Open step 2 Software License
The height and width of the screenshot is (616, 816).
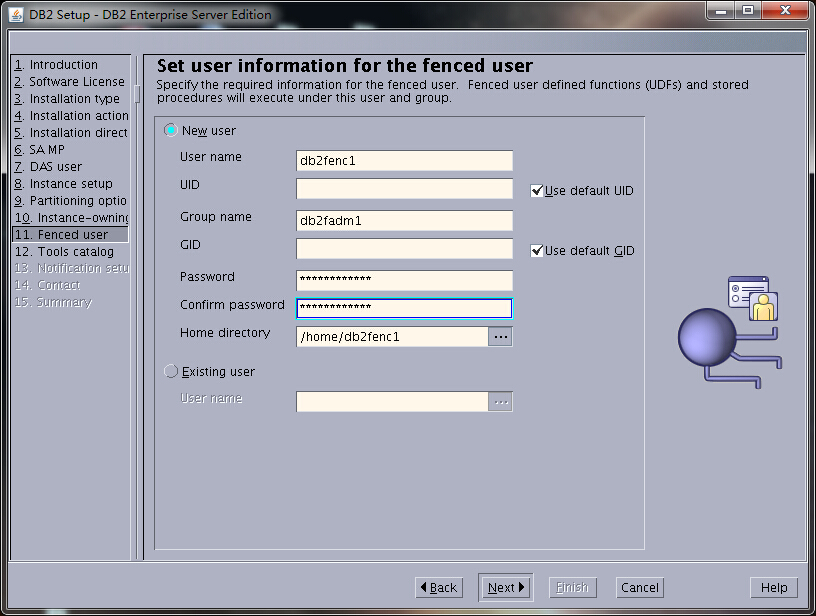[70, 82]
